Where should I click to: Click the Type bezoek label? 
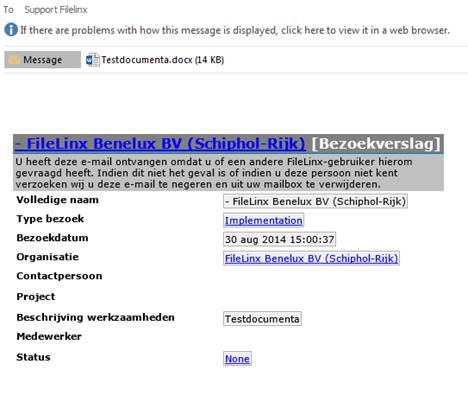coord(50,219)
